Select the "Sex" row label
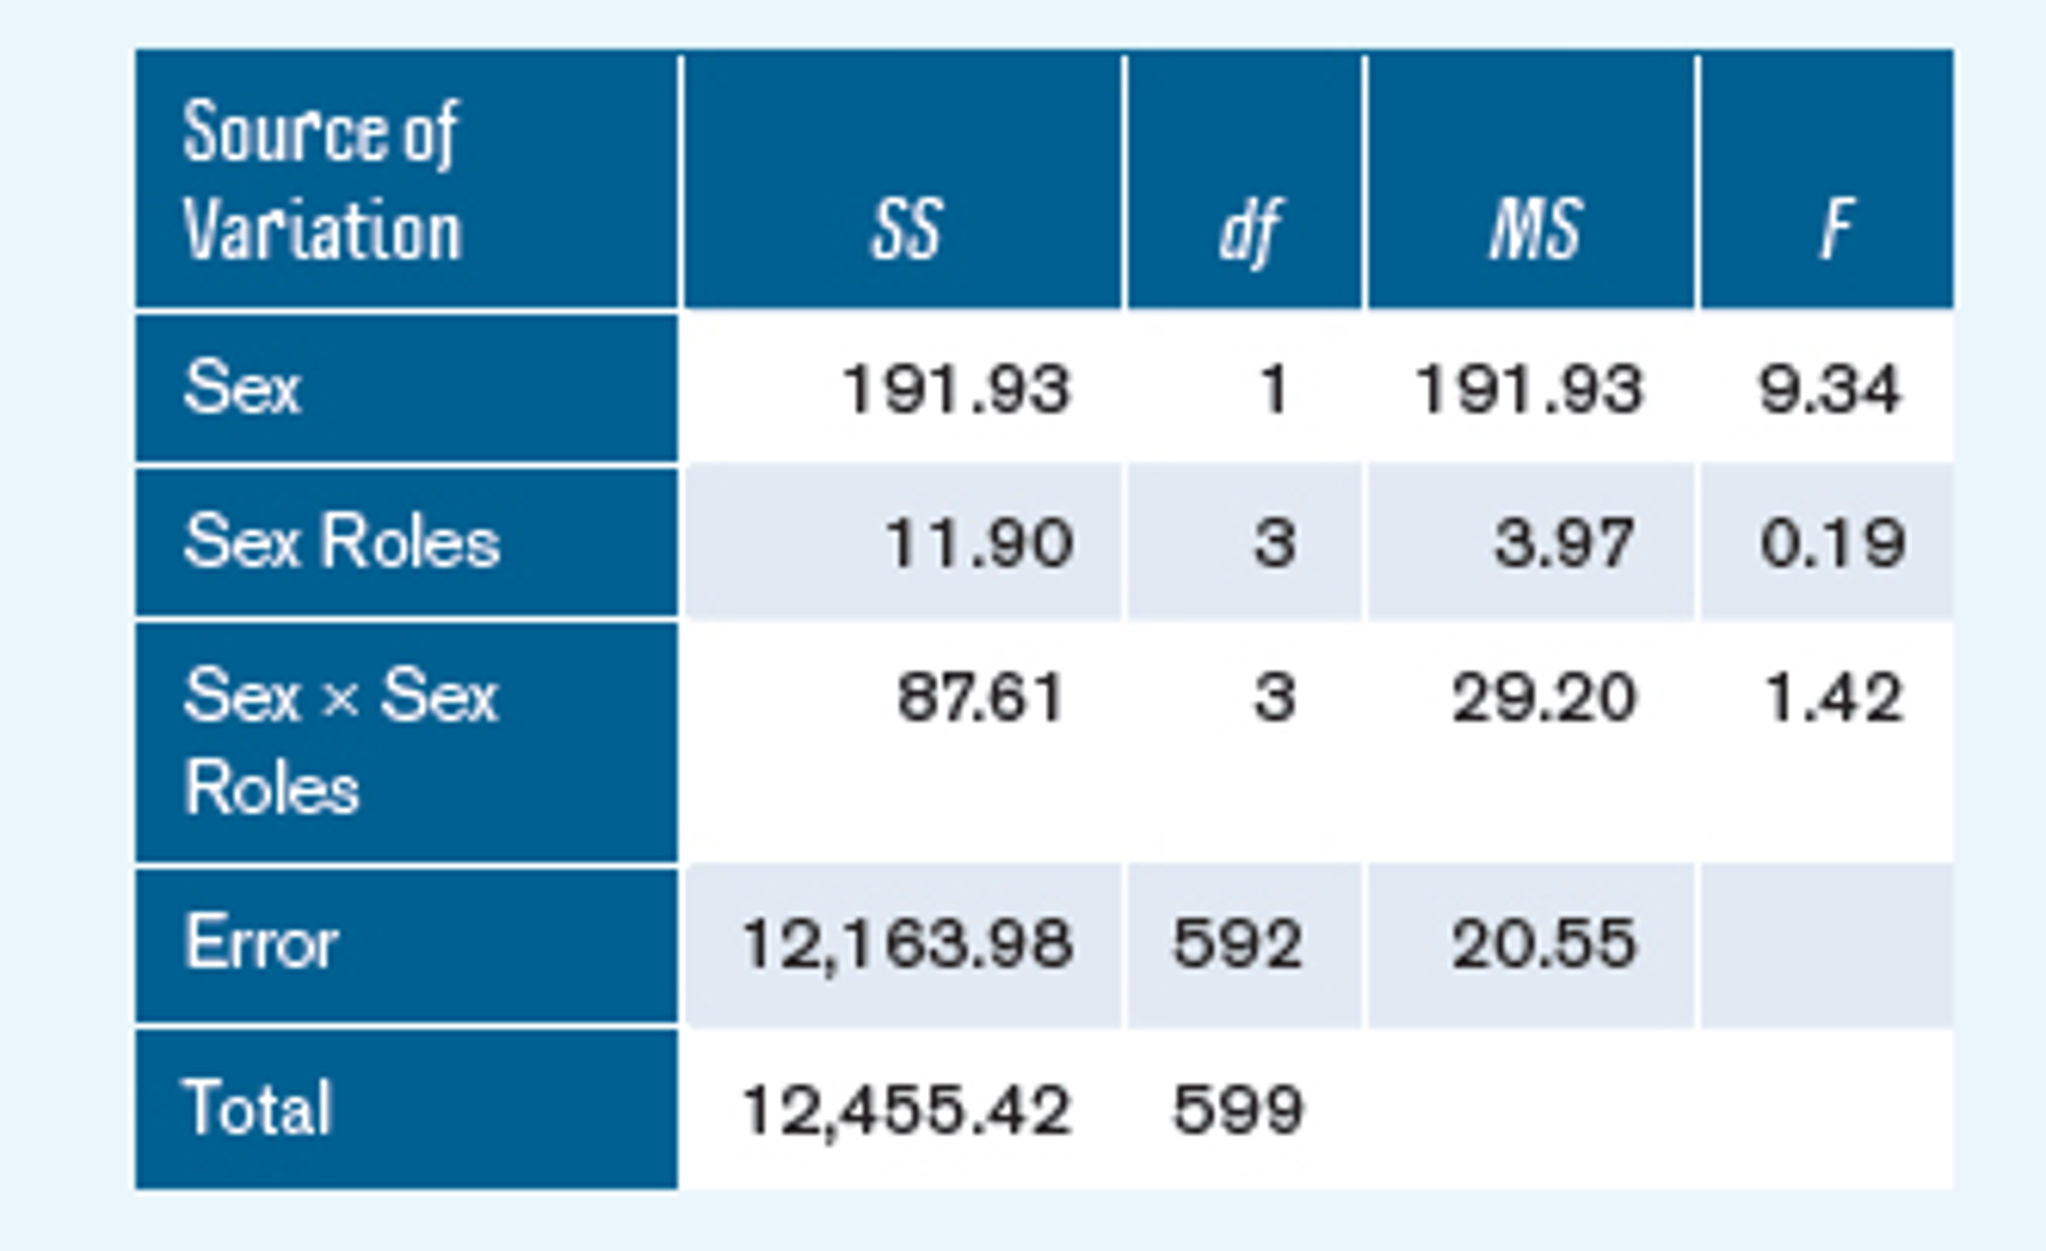2046x1251 pixels. [242, 387]
